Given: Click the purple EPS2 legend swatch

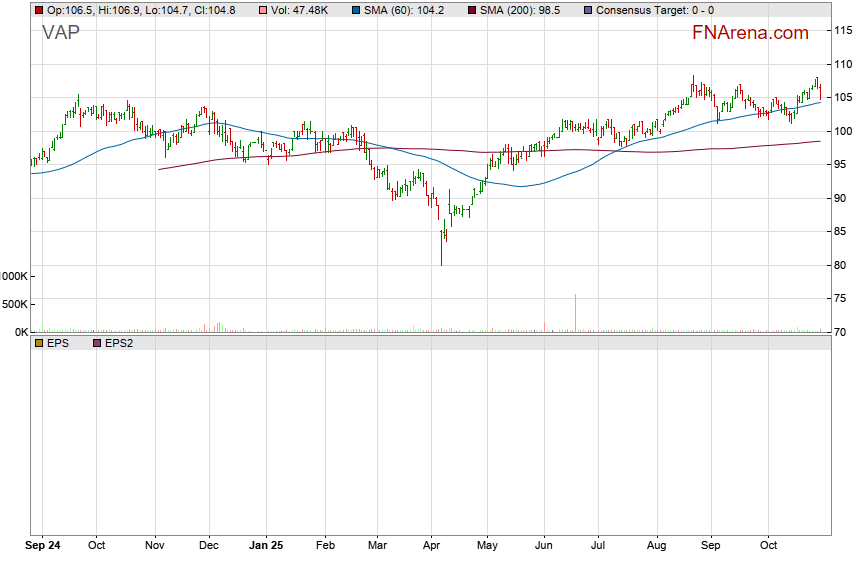Looking at the screenshot, I should pos(97,343).
